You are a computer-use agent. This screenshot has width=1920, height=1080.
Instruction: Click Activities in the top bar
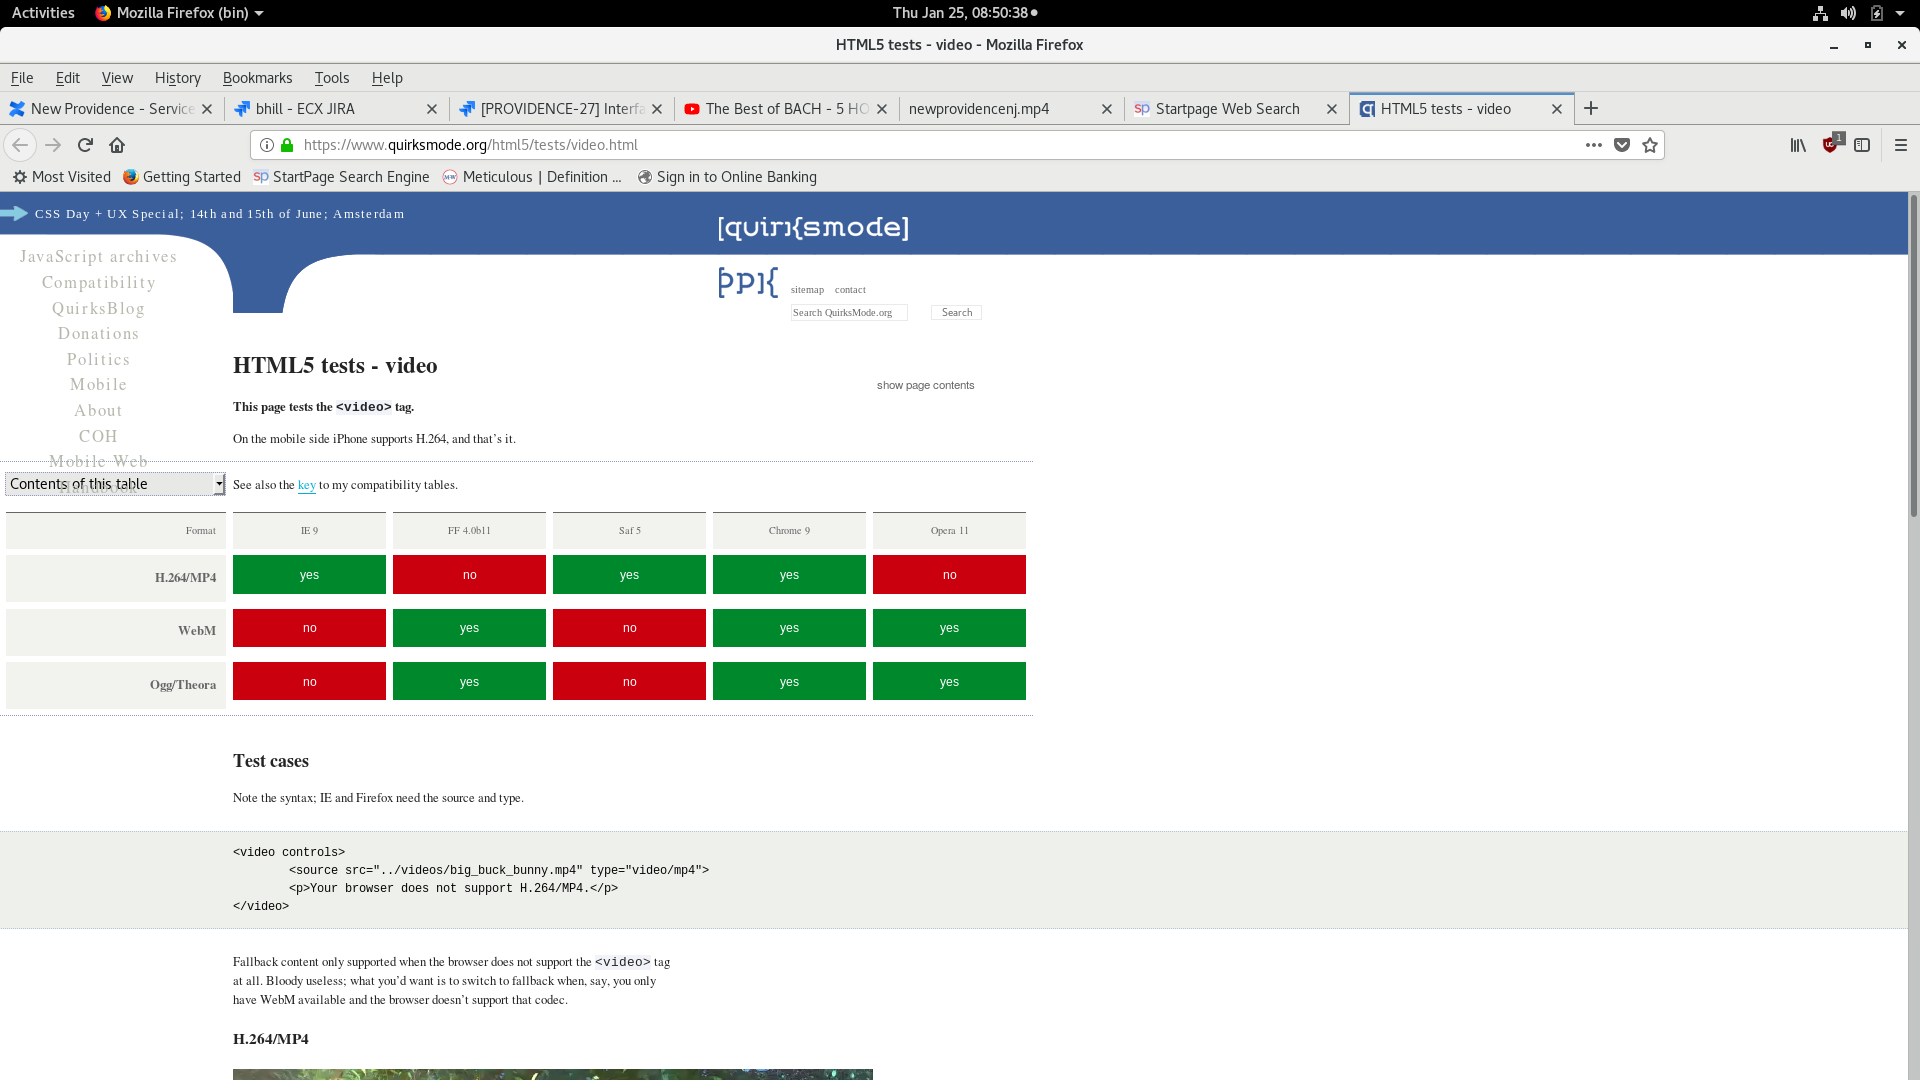[x=43, y=13]
